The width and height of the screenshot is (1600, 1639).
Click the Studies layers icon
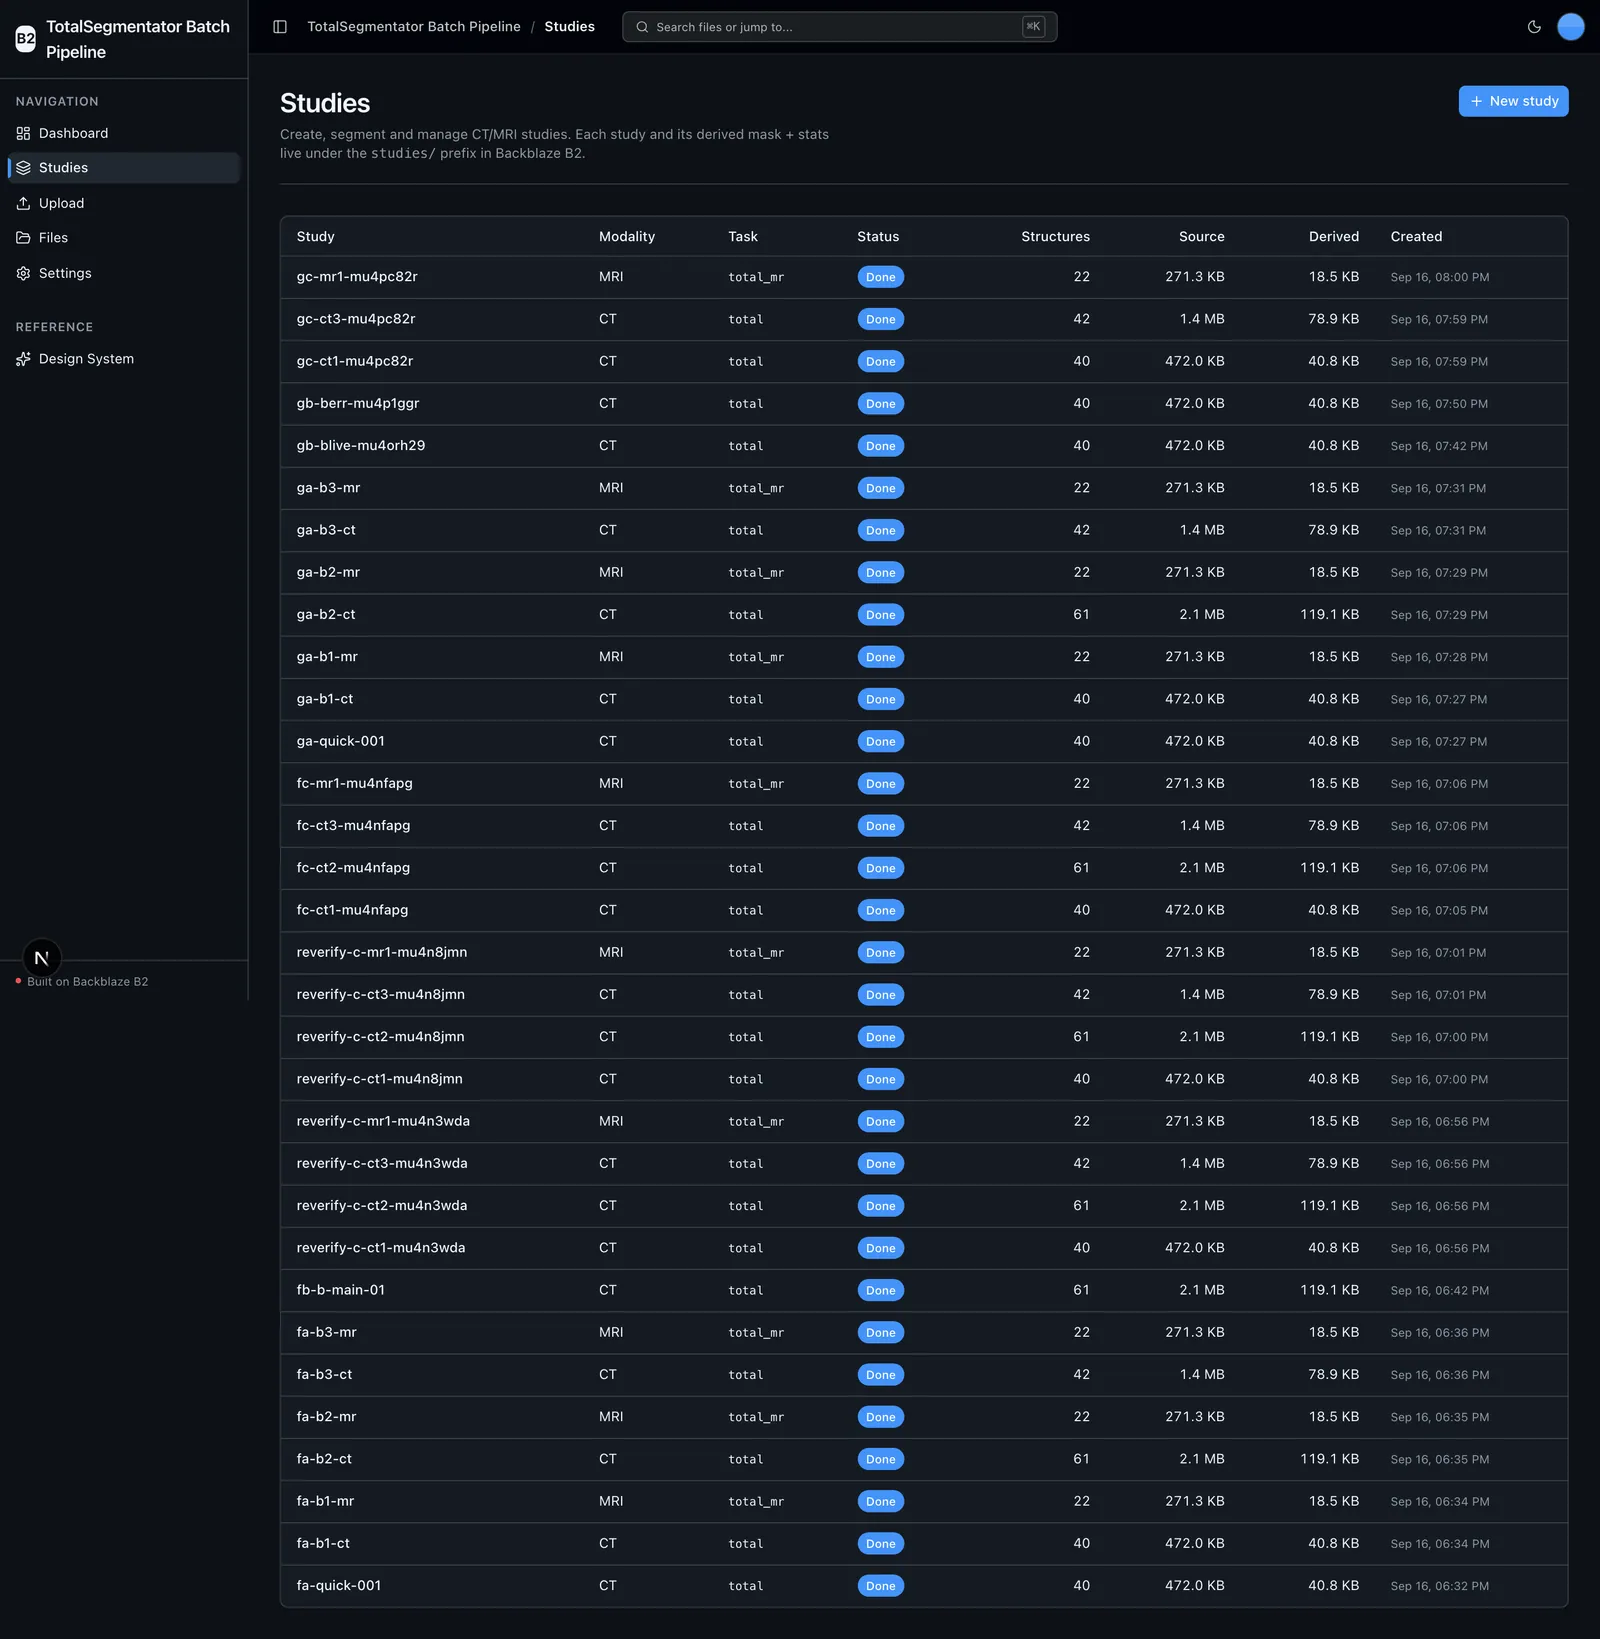click(23, 168)
